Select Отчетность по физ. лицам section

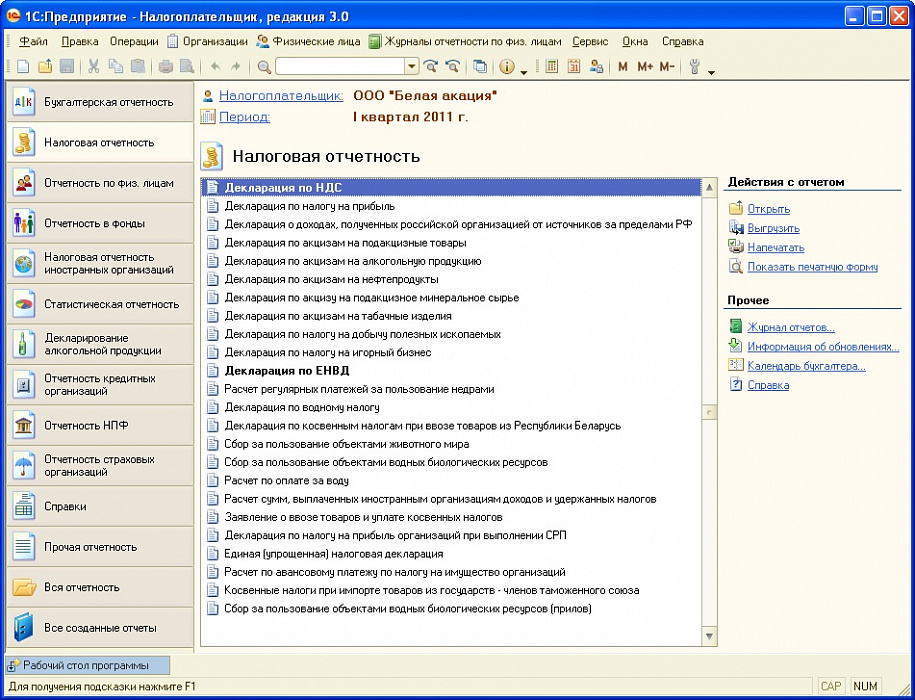coord(100,183)
